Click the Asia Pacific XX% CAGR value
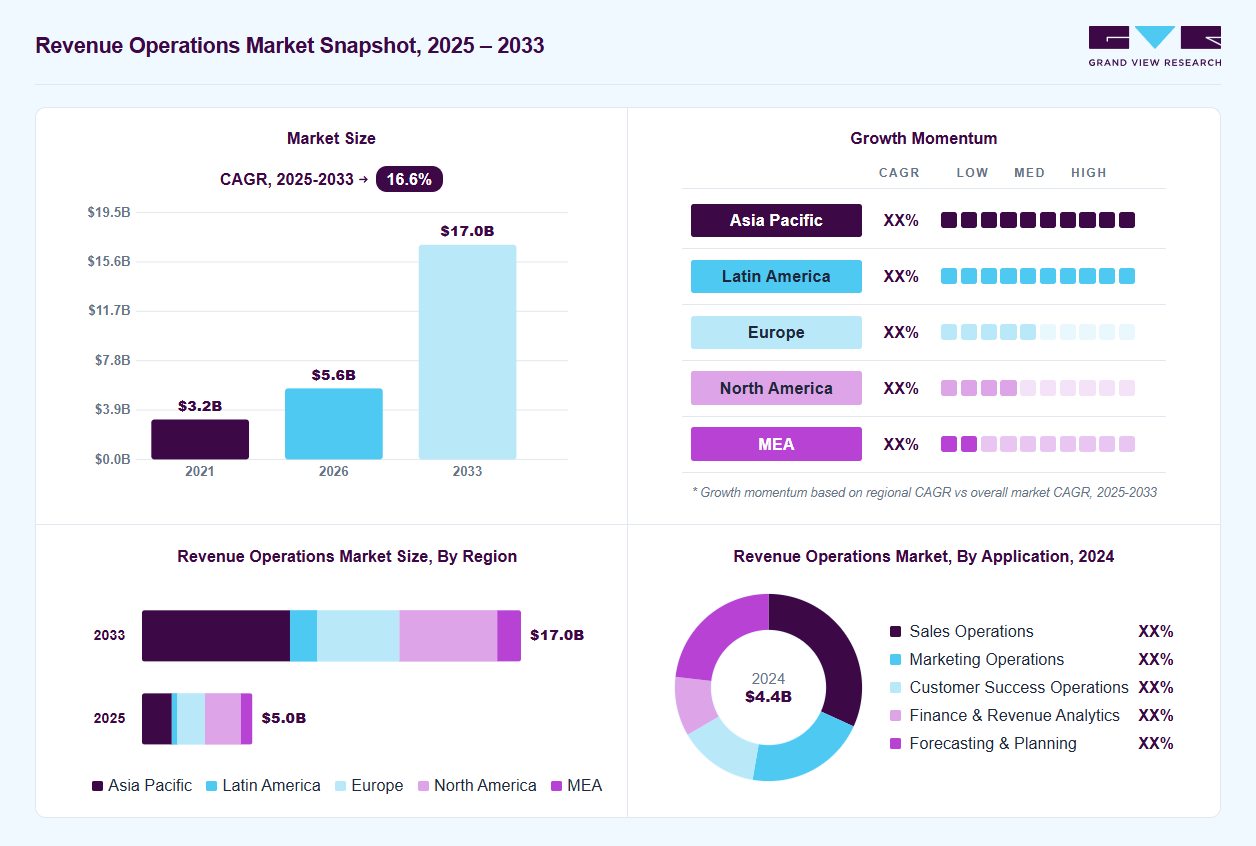The width and height of the screenshot is (1256, 846). (901, 220)
